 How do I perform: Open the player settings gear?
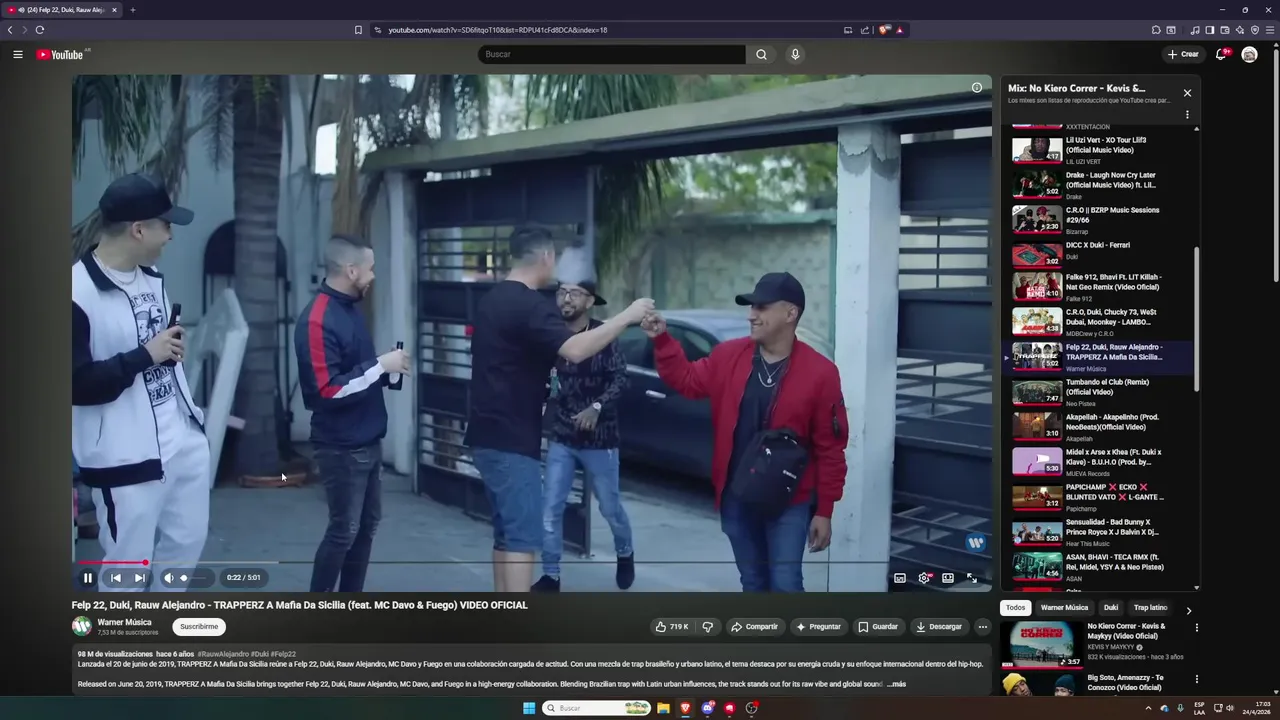pyautogui.click(x=924, y=578)
